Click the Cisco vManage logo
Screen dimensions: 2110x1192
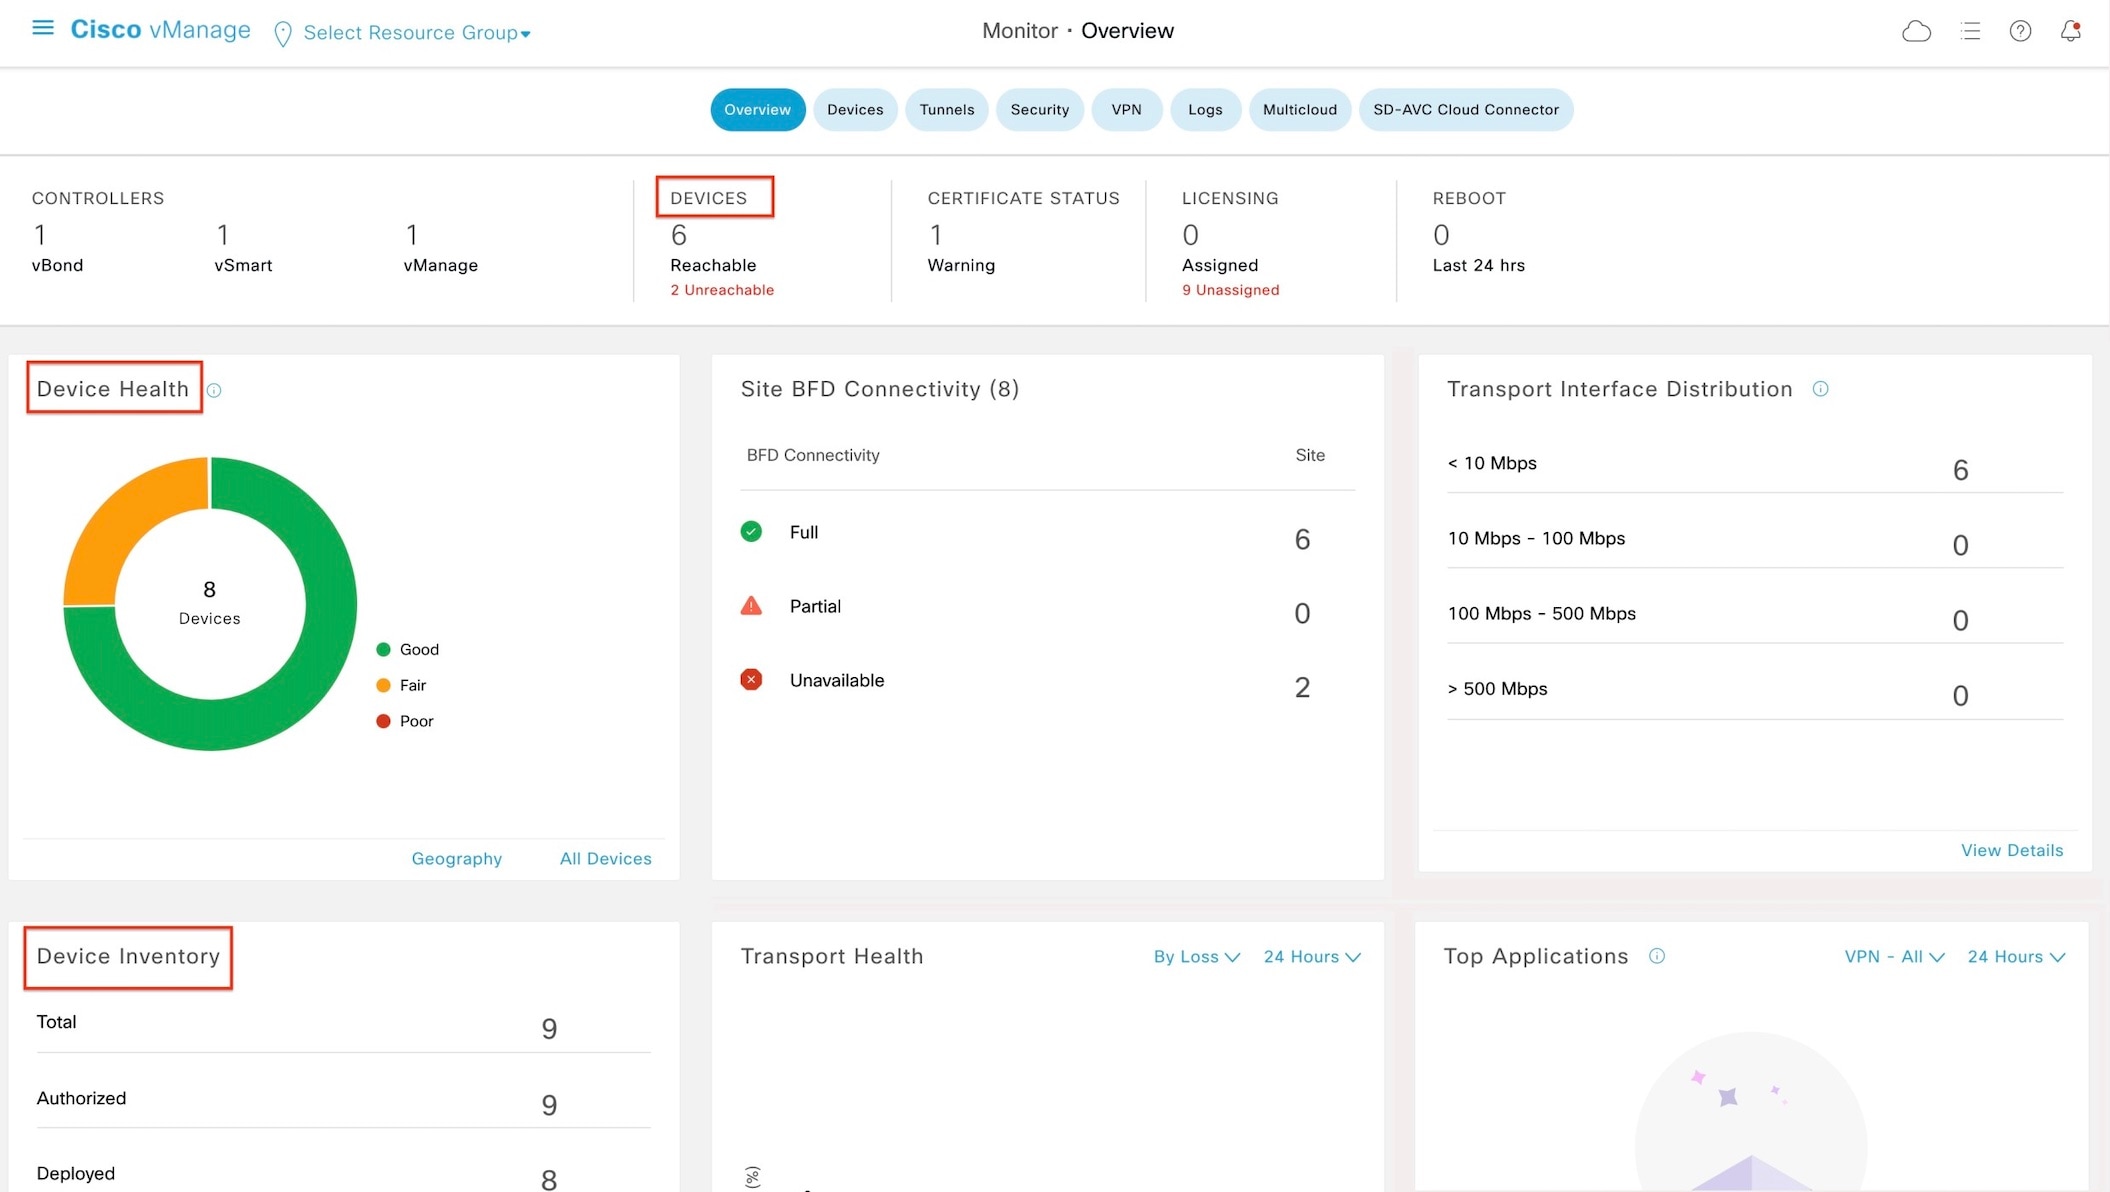pyautogui.click(x=160, y=30)
